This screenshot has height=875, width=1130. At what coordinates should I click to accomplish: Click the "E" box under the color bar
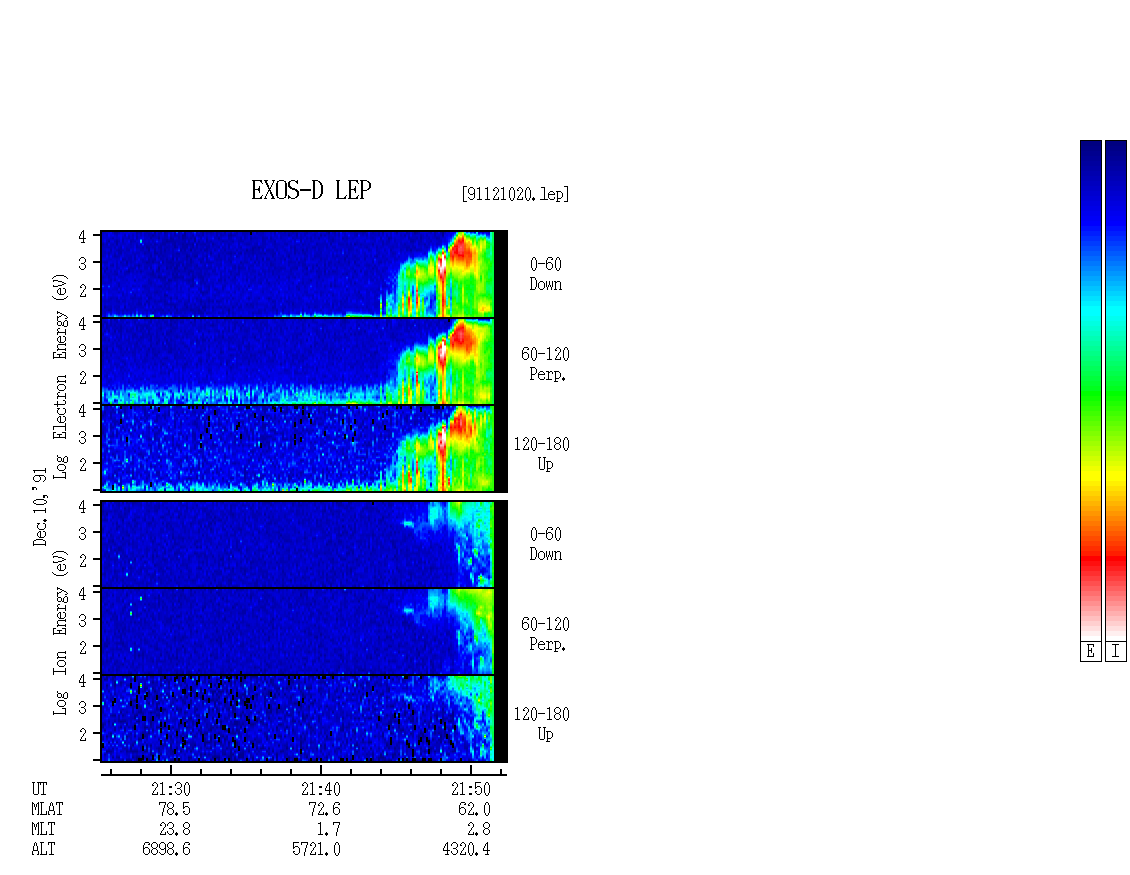pyautogui.click(x=1090, y=652)
